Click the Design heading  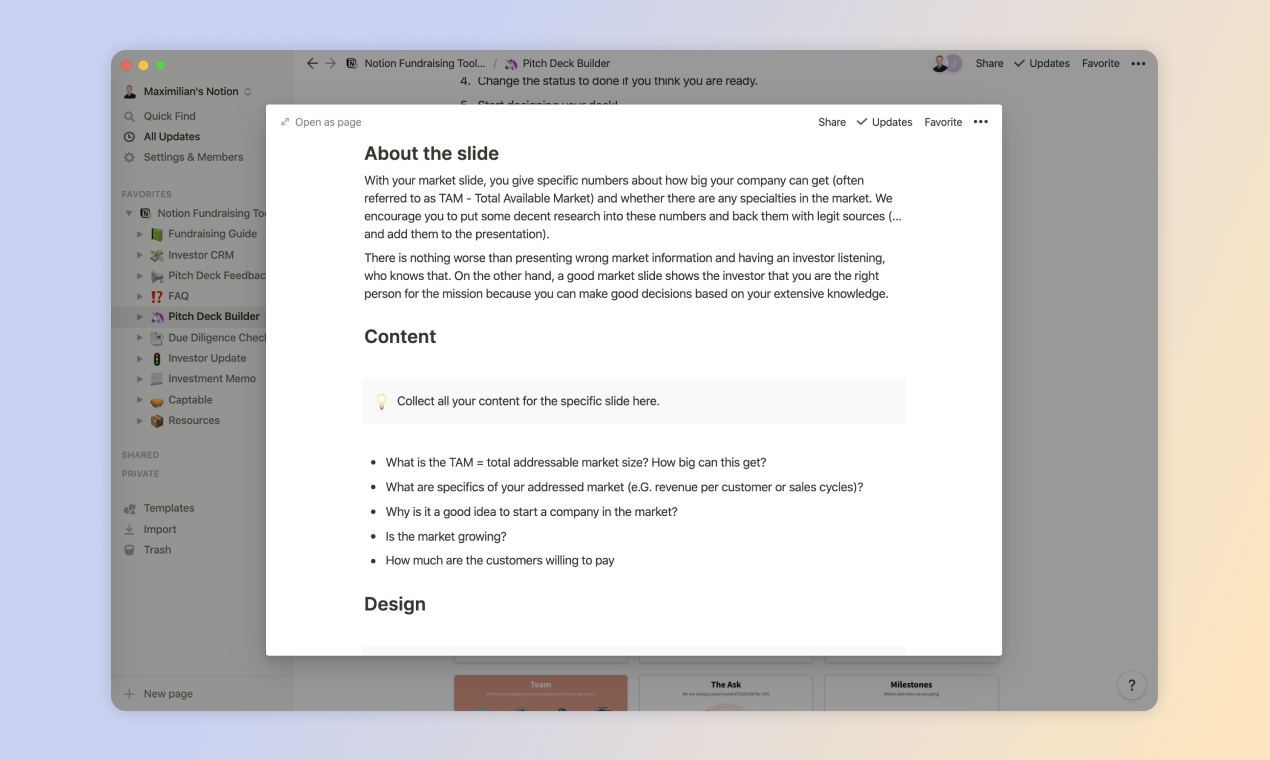pos(395,604)
